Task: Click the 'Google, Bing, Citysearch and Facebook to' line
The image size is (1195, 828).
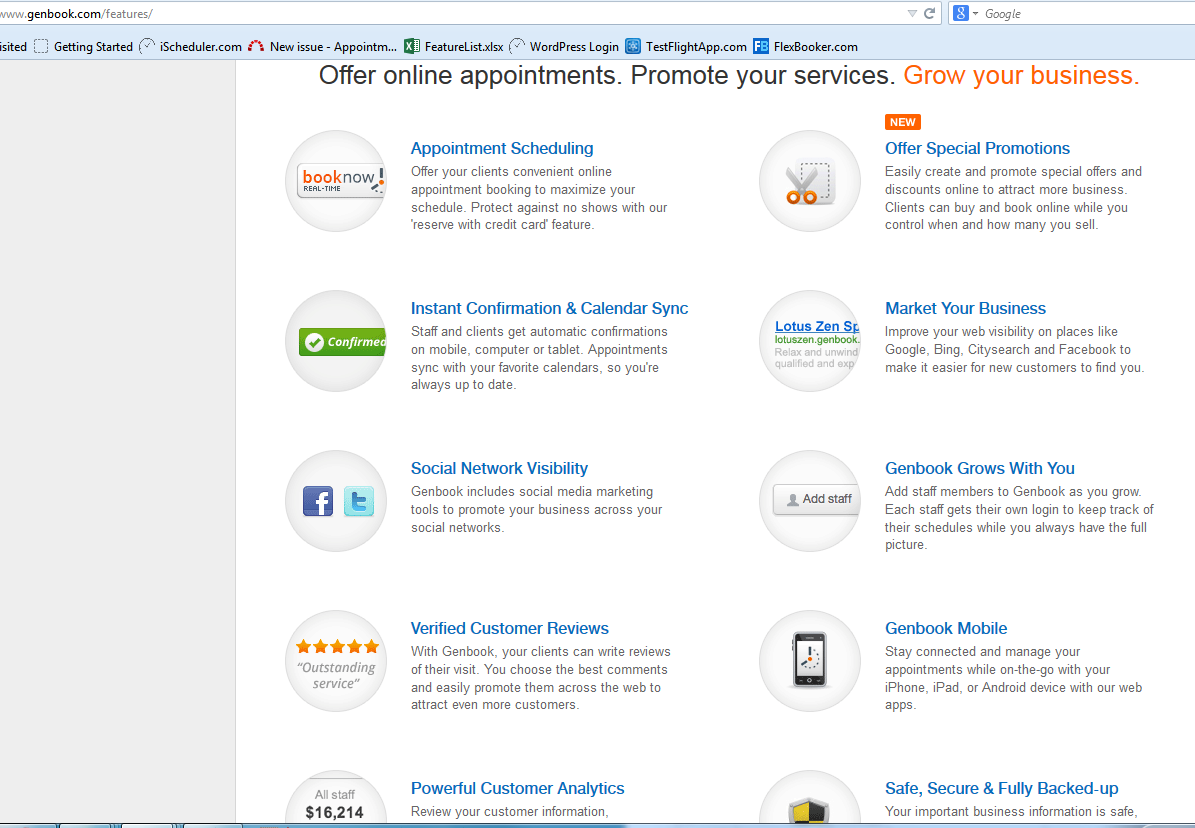Action: pos(1008,350)
